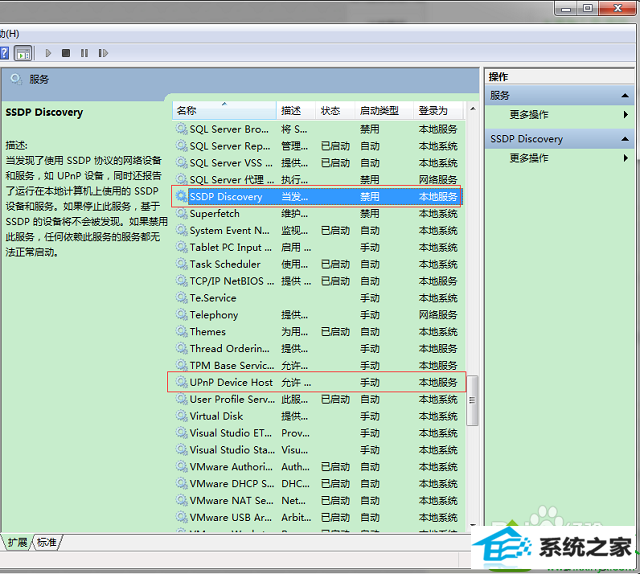Select the SQL Server Rep... service
This screenshot has height=574, width=640.
[x=318, y=146]
